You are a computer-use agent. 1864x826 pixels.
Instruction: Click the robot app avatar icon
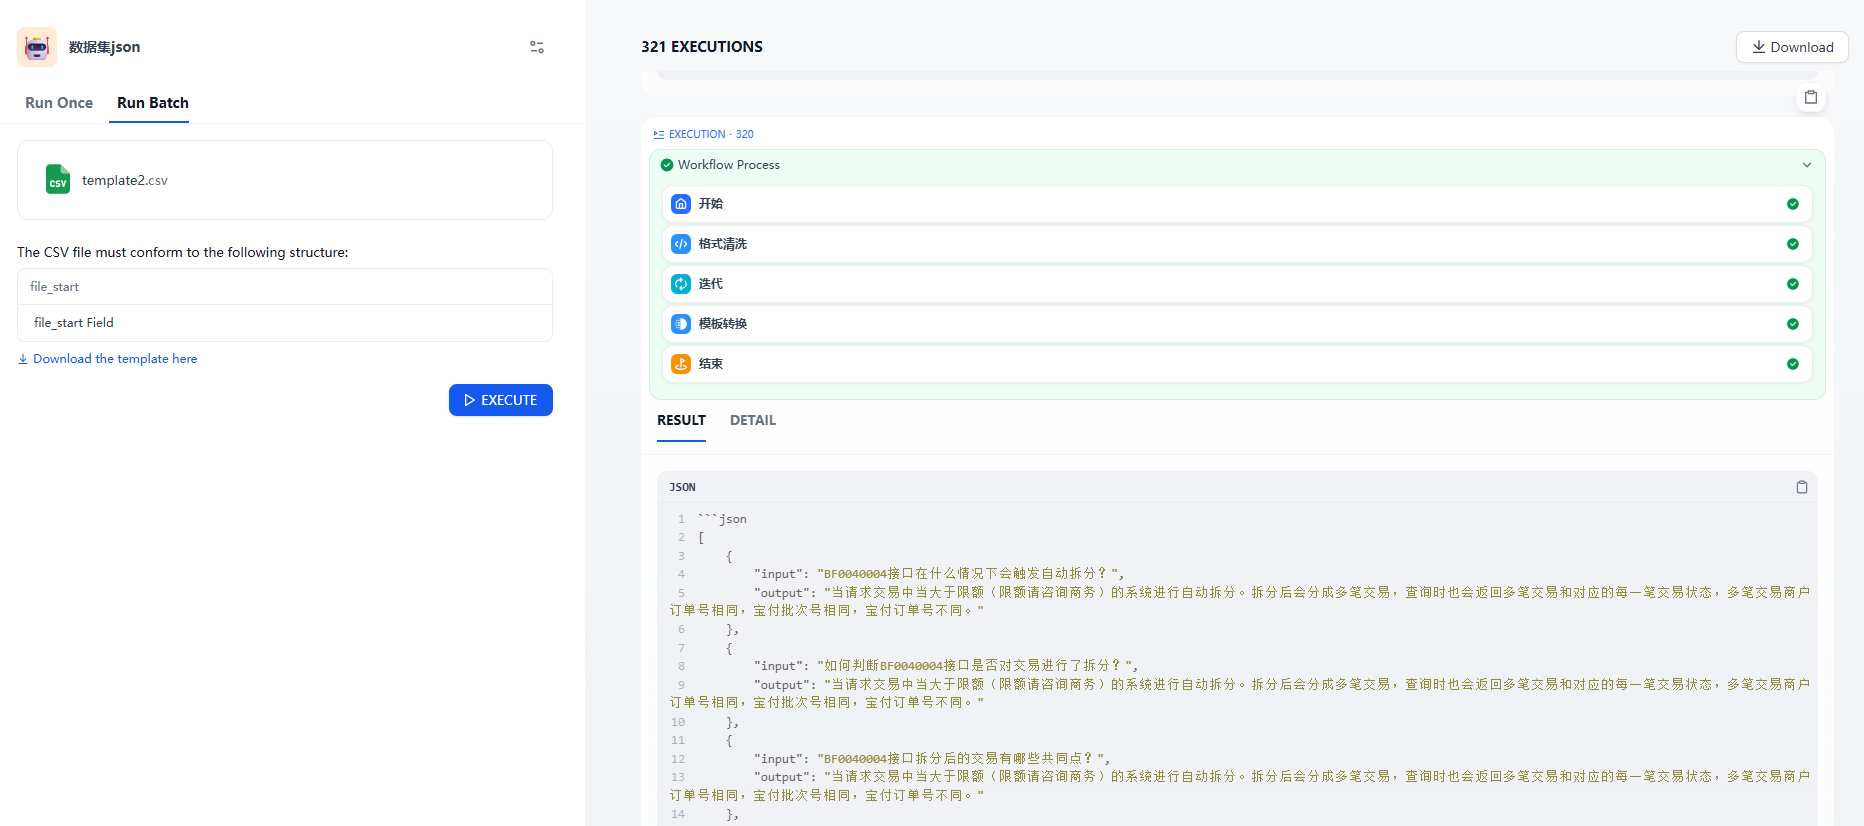(37, 47)
